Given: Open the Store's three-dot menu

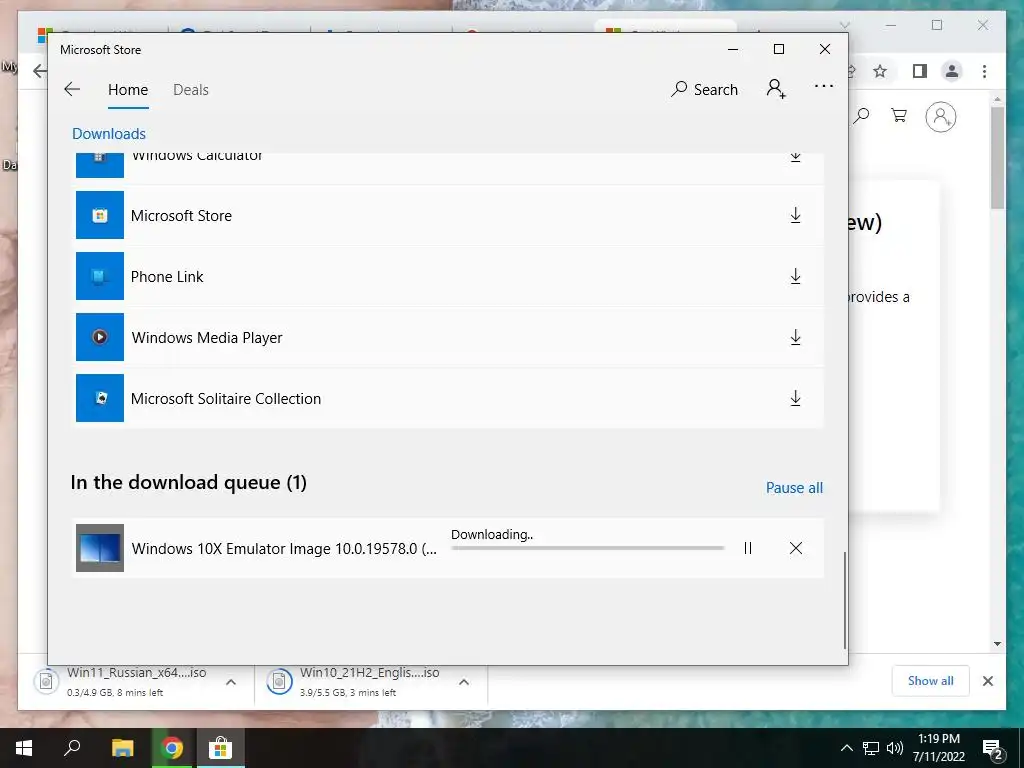Looking at the screenshot, I should coord(824,86).
